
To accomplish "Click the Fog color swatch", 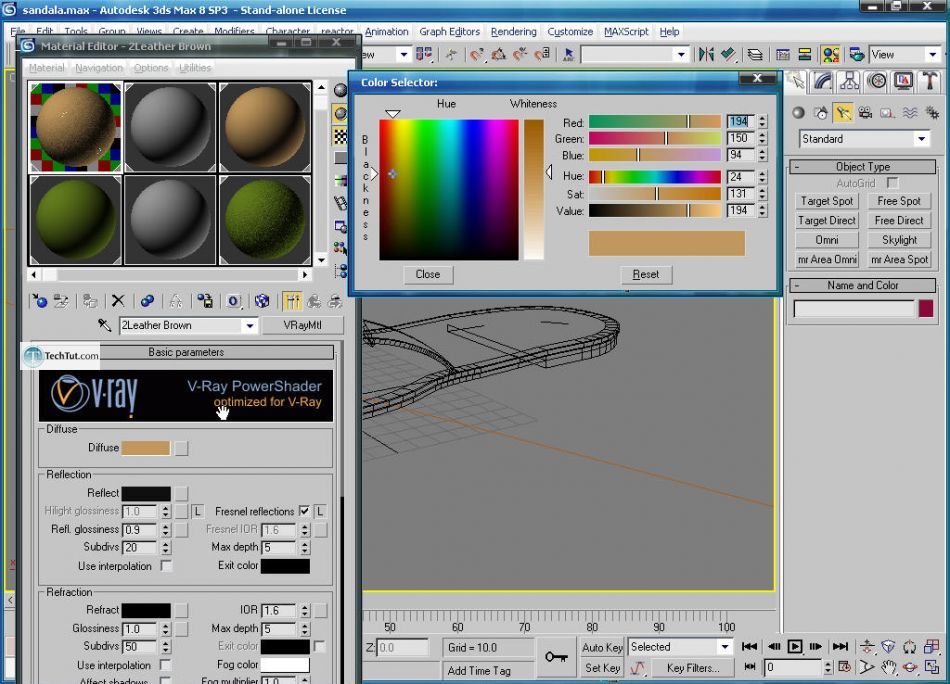I will coord(285,665).
